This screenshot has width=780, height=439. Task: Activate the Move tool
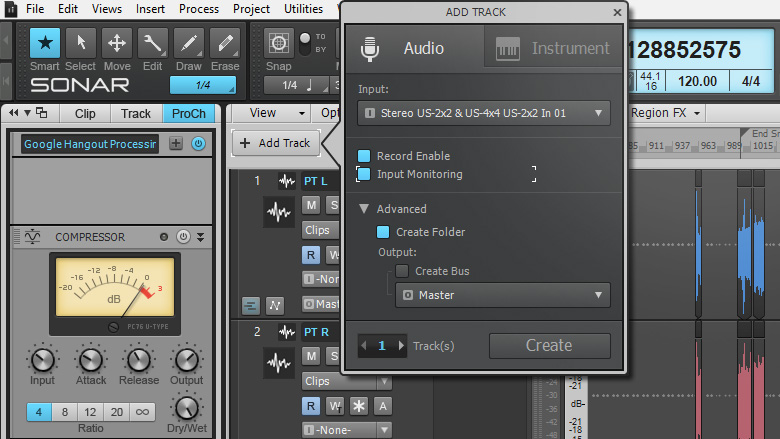coord(117,43)
